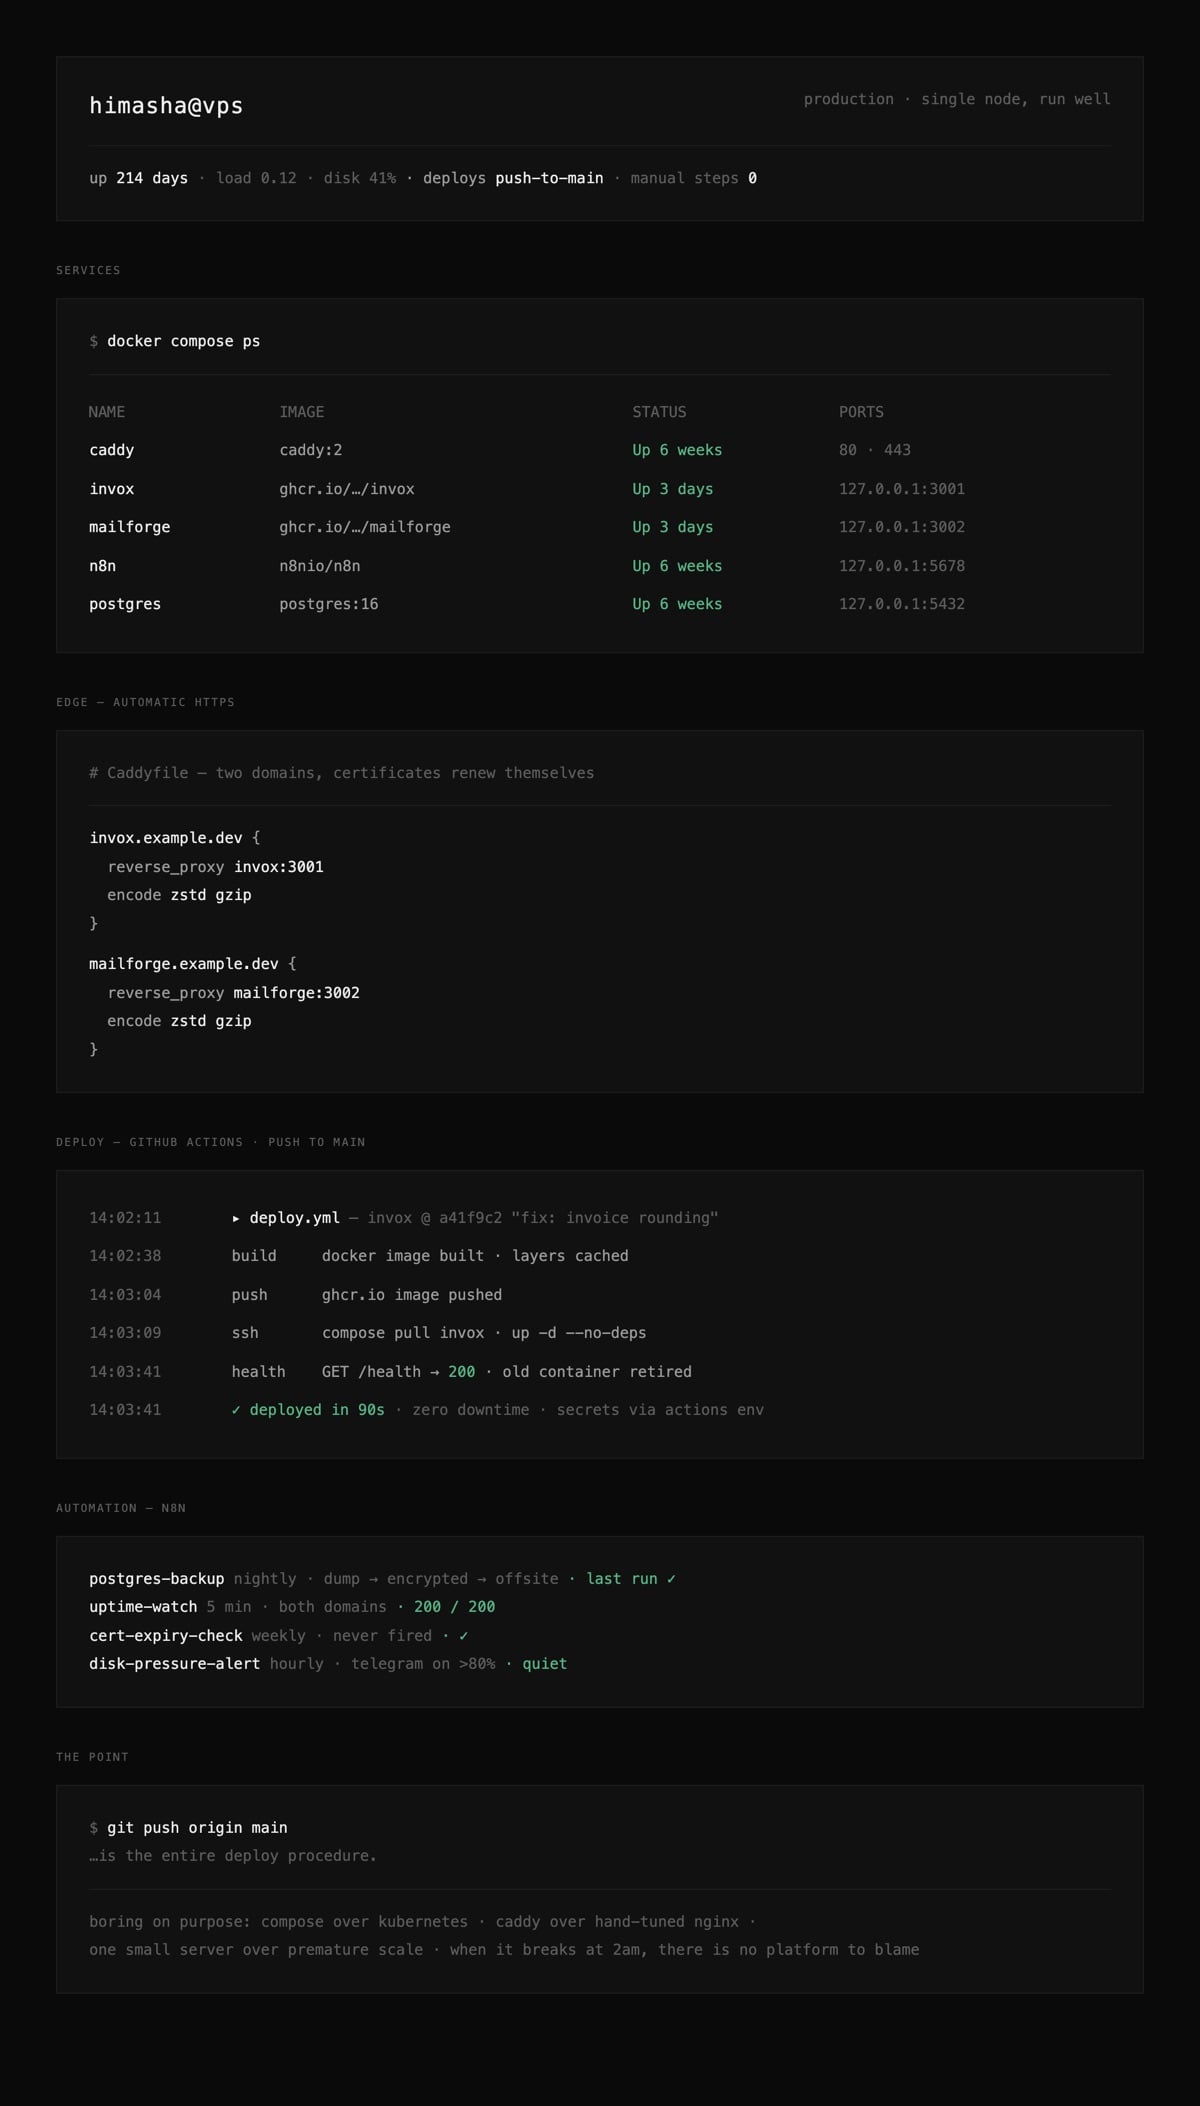Click the 127.0.0.1:3002 port cell
This screenshot has width=1200, height=2106.
902,527
